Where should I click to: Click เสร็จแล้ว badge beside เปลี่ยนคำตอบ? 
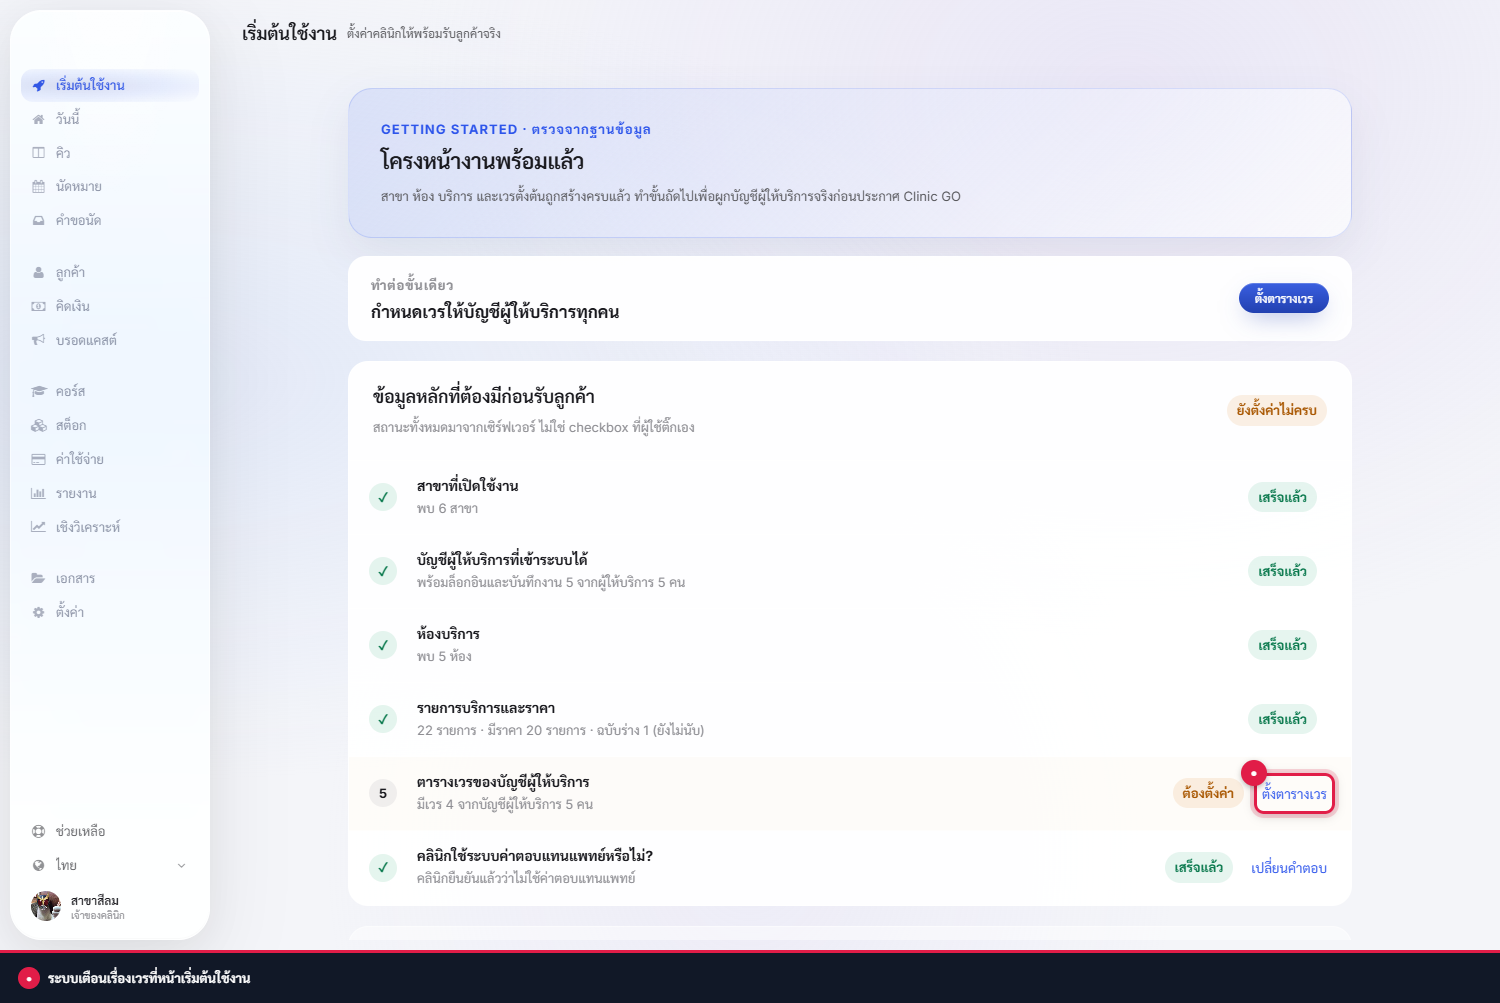(1199, 867)
